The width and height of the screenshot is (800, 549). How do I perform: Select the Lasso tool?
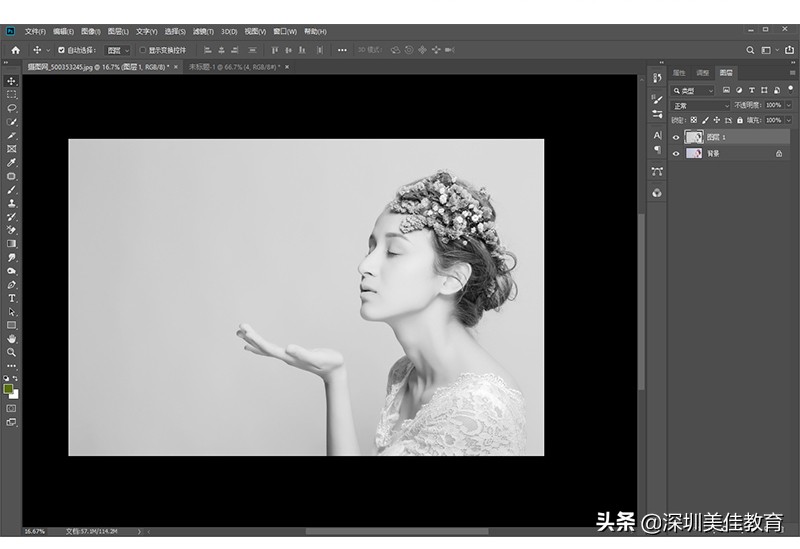pos(11,108)
